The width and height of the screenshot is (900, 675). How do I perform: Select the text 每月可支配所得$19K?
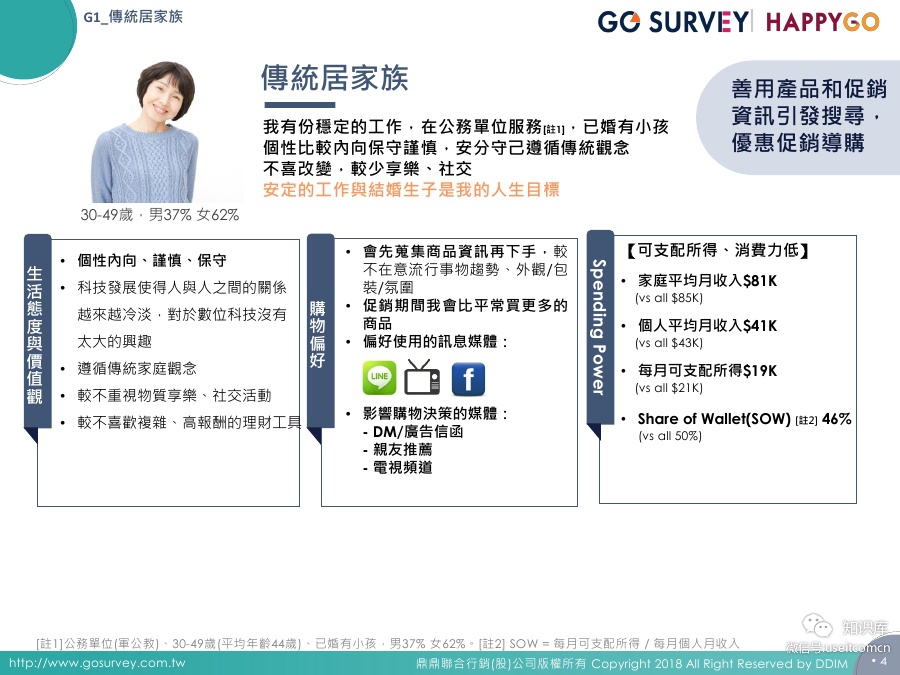pyautogui.click(x=707, y=370)
